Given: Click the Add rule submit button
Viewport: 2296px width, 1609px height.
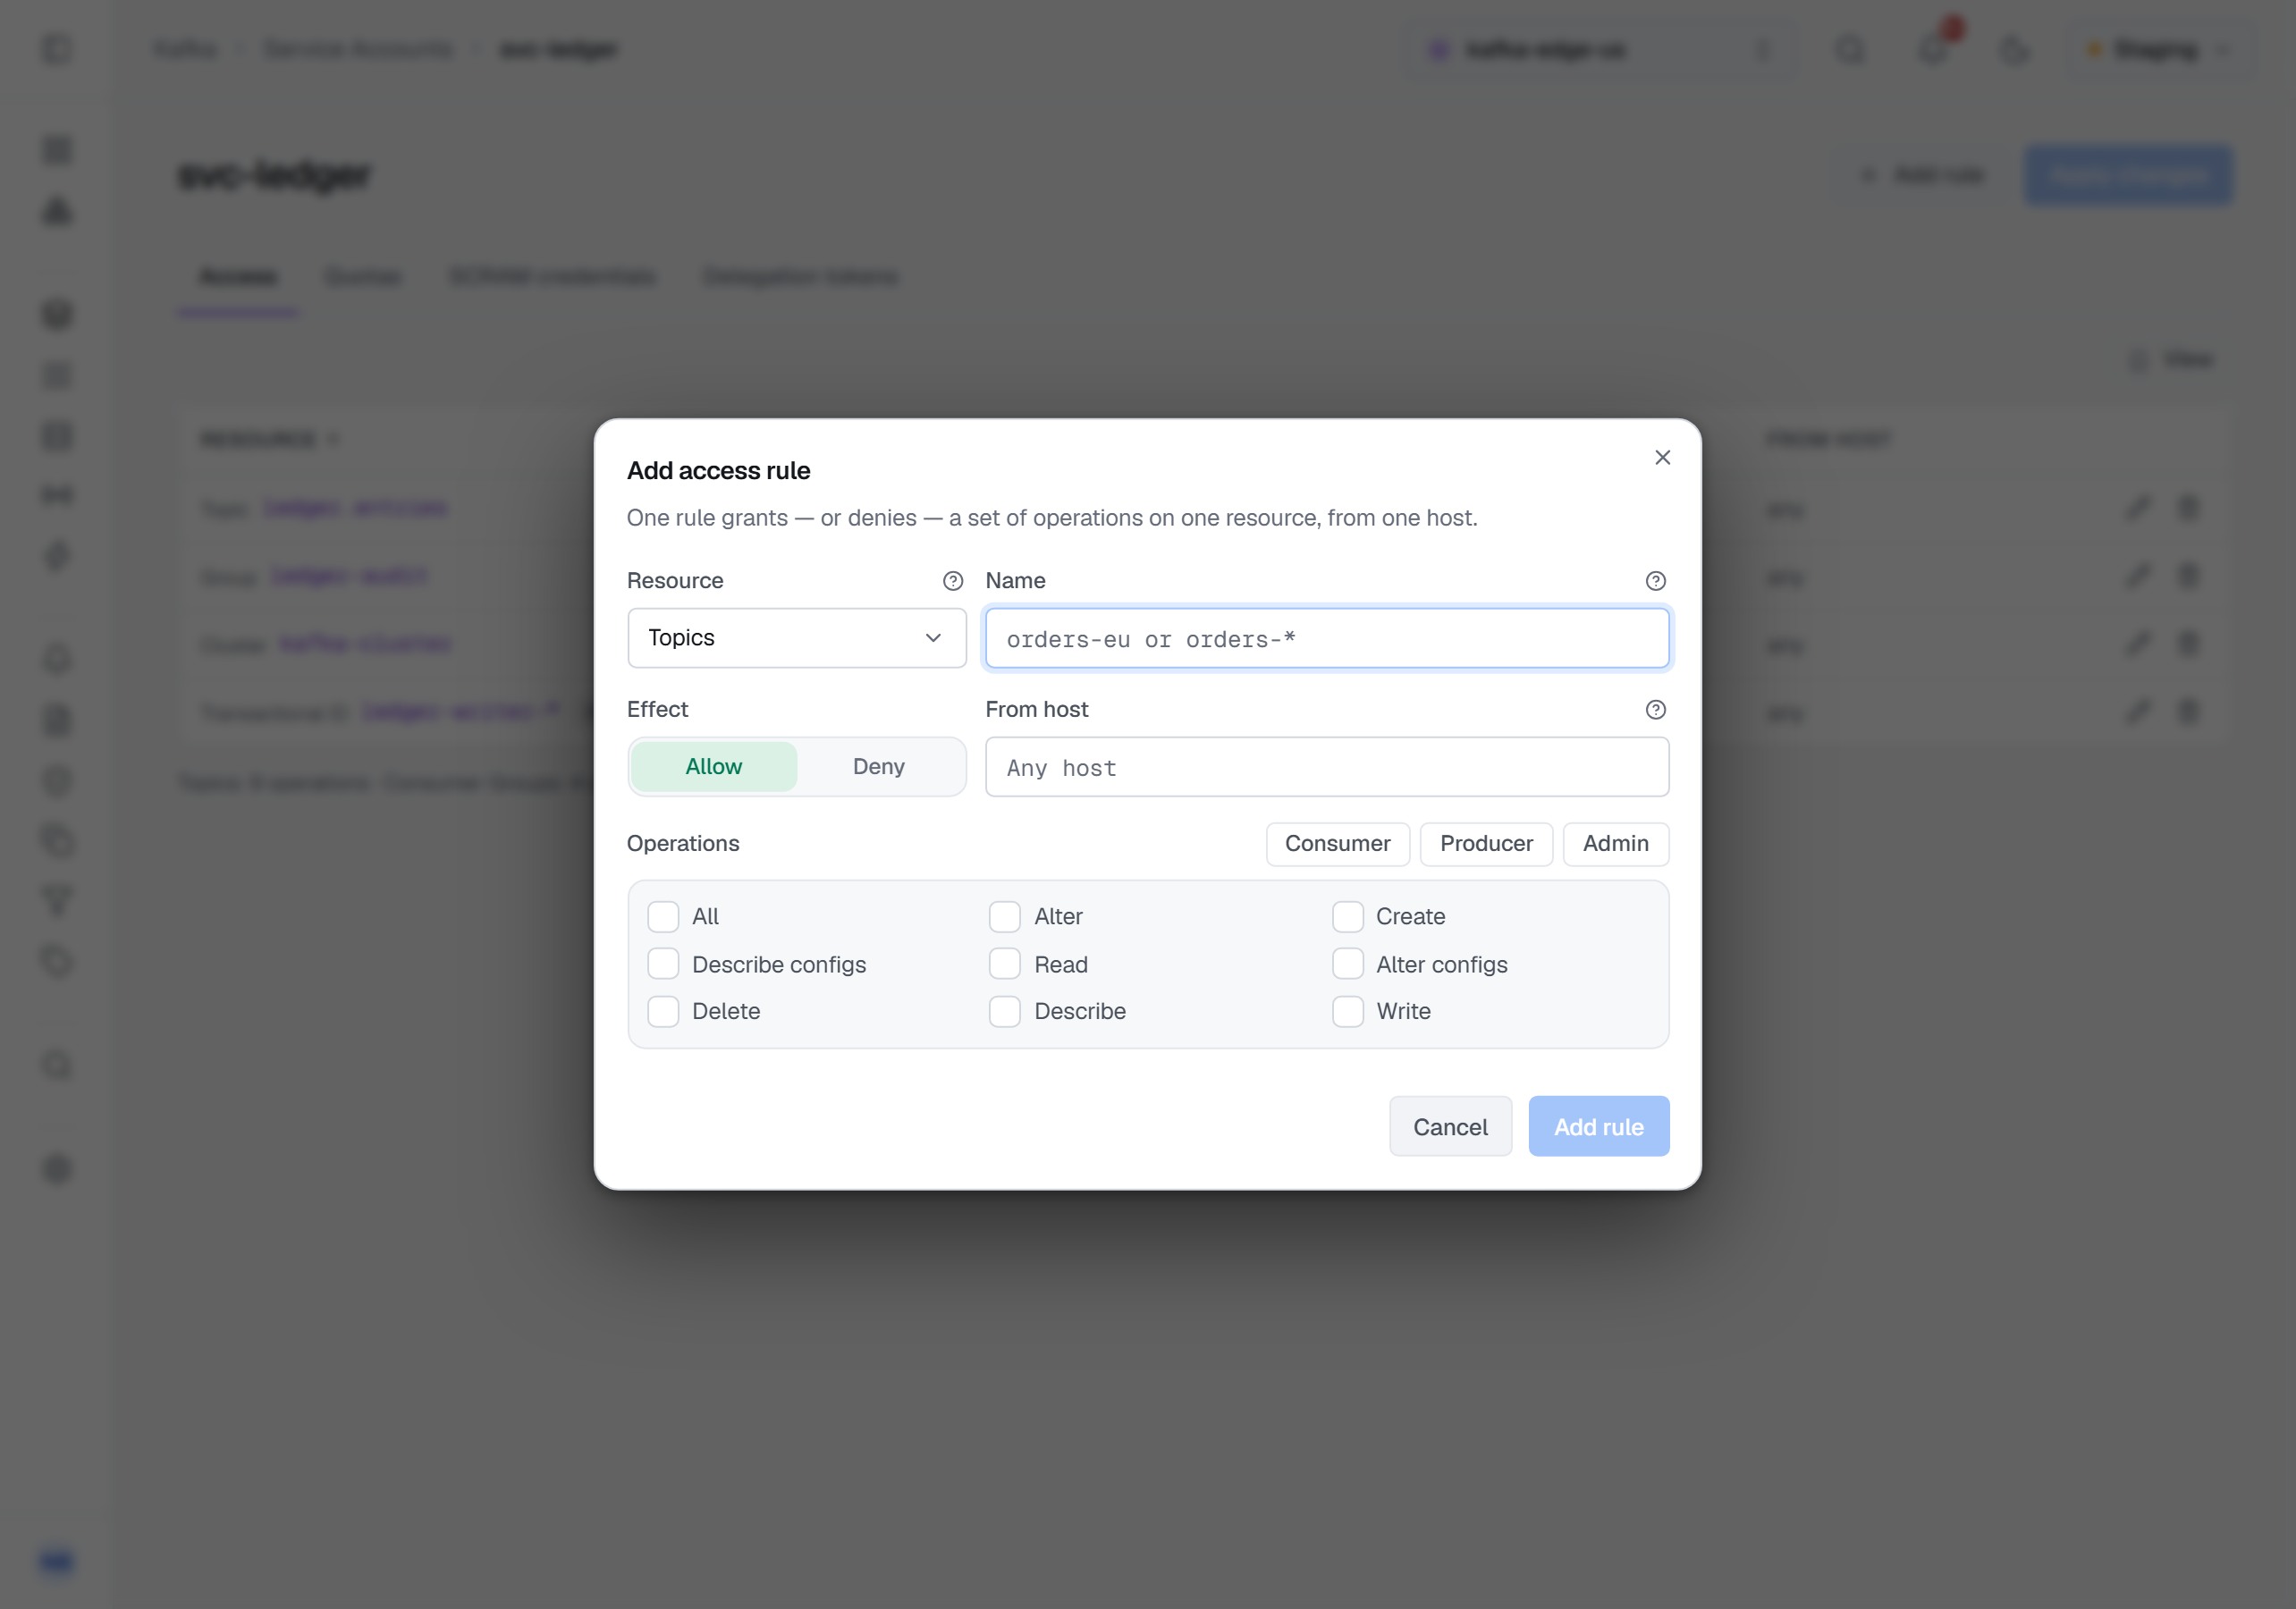Looking at the screenshot, I should [x=1598, y=1127].
